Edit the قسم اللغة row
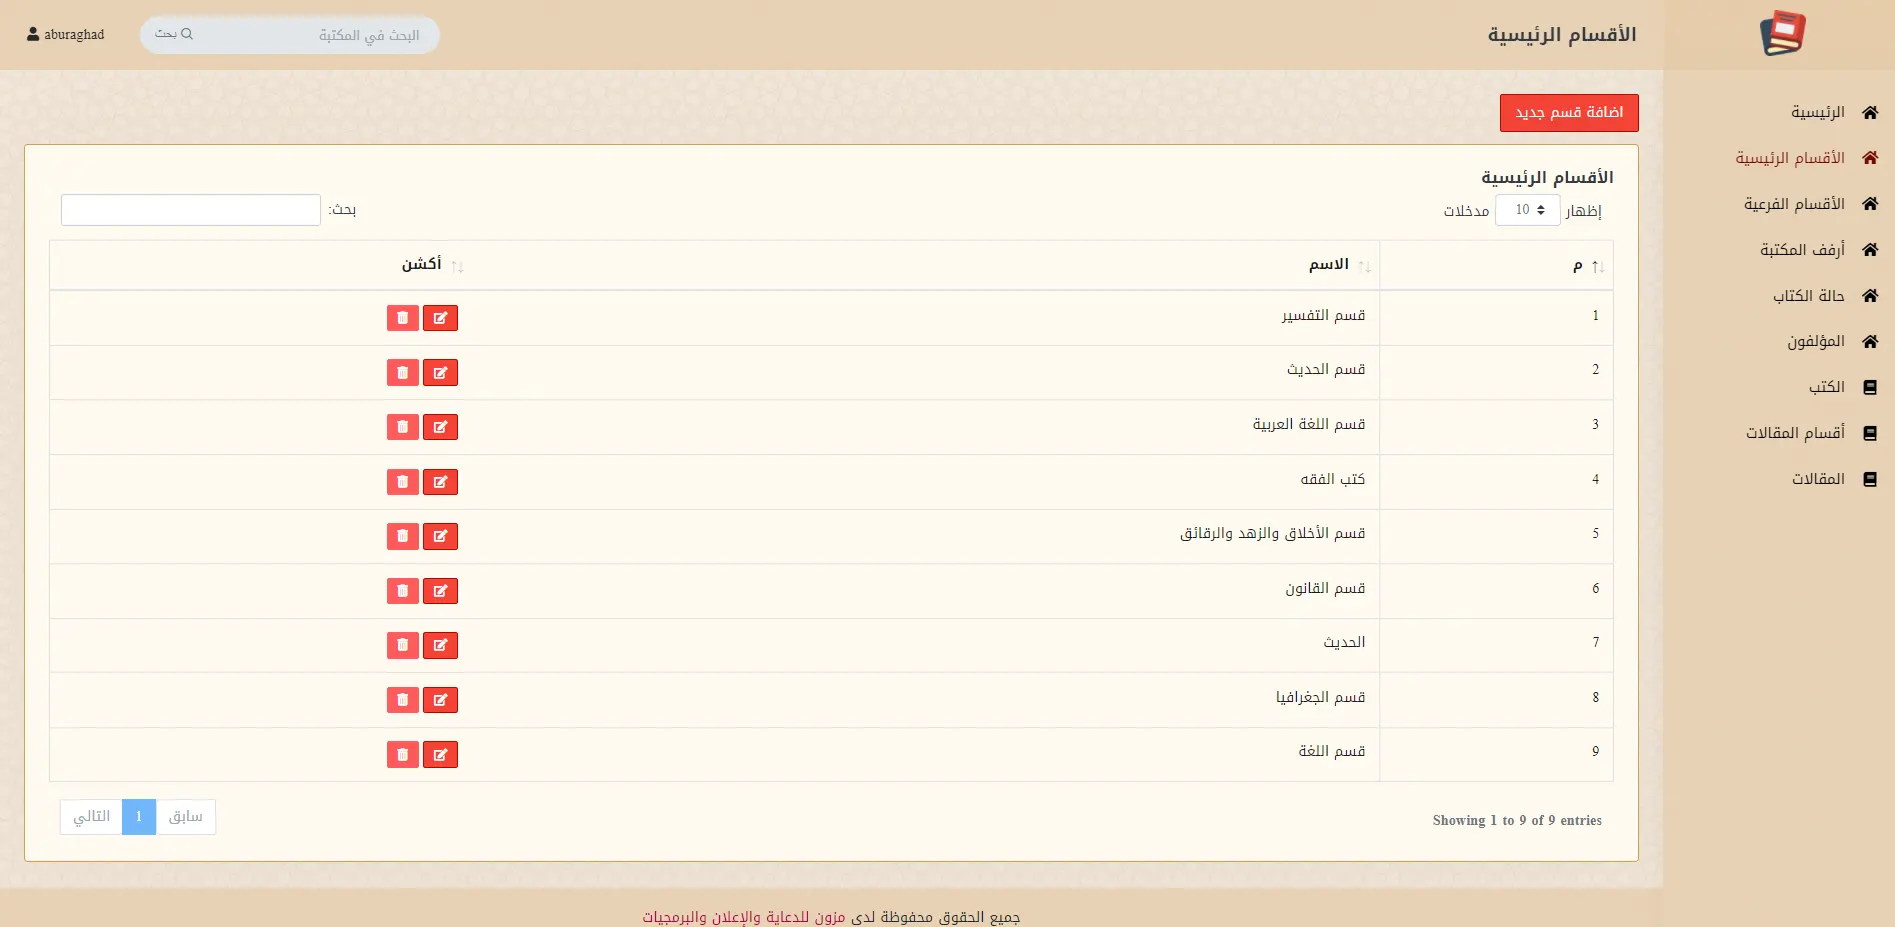Viewport: 1895px width, 927px height. pos(440,754)
